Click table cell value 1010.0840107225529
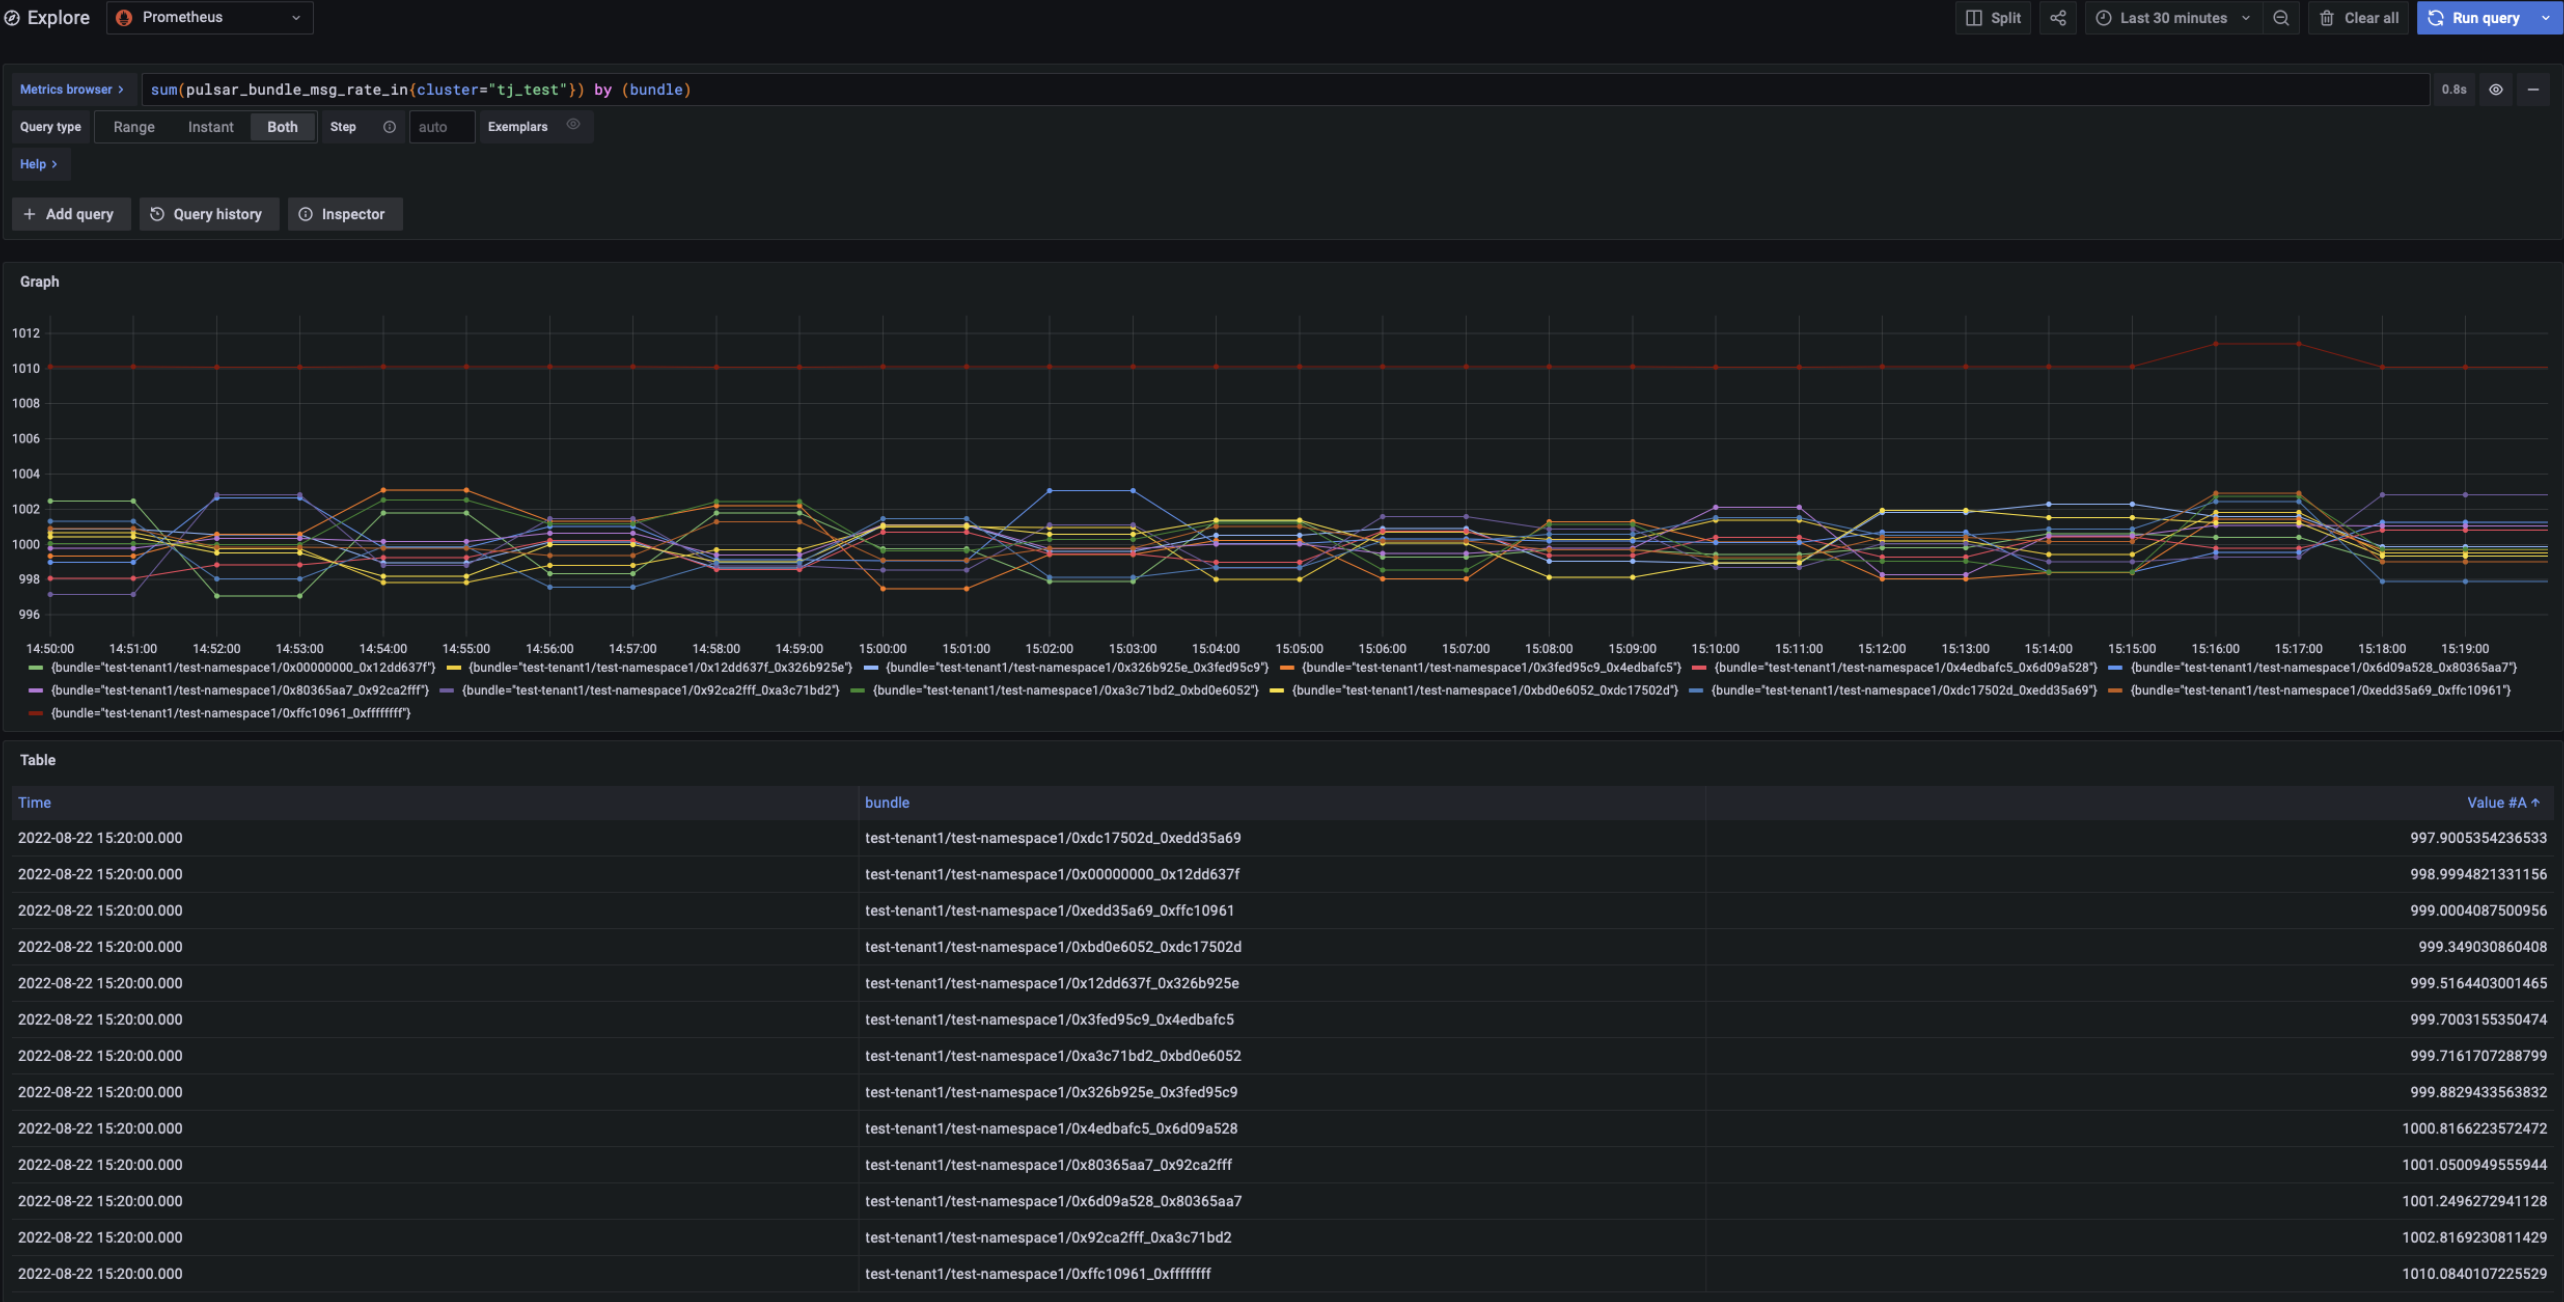This screenshot has height=1302, width=2564. 2474,1274
